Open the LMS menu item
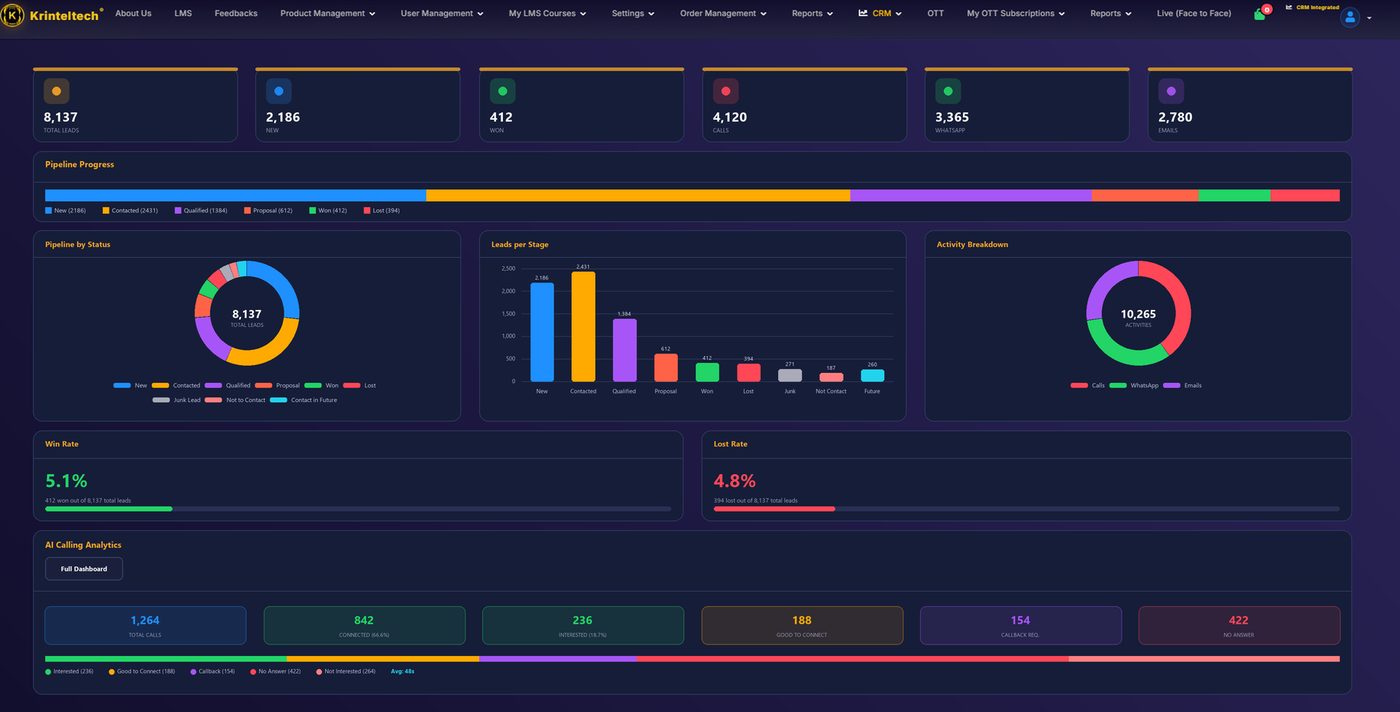 coord(183,14)
